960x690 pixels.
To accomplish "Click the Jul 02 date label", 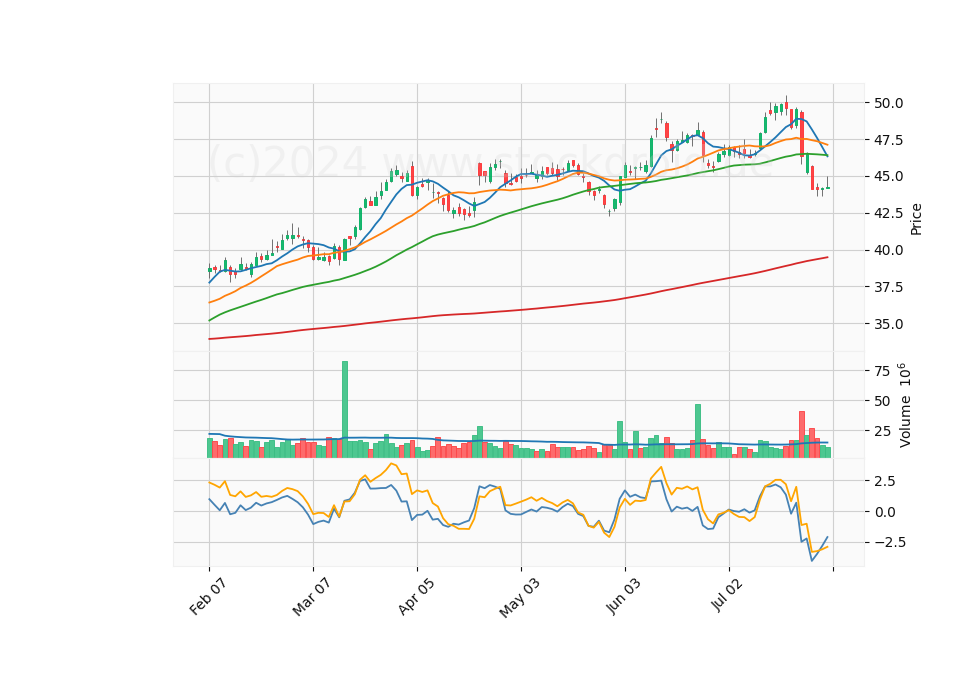I will pyautogui.click(x=727, y=594).
